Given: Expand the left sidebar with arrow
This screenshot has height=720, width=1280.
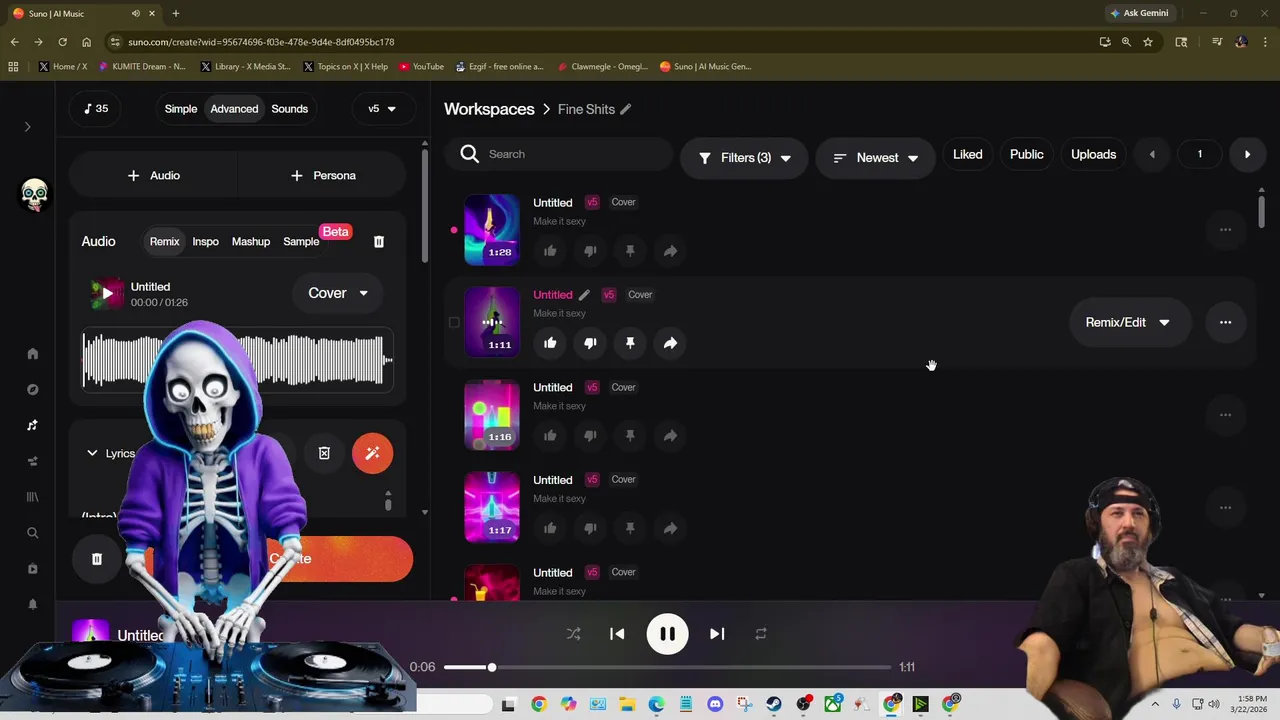Looking at the screenshot, I should coord(28,127).
